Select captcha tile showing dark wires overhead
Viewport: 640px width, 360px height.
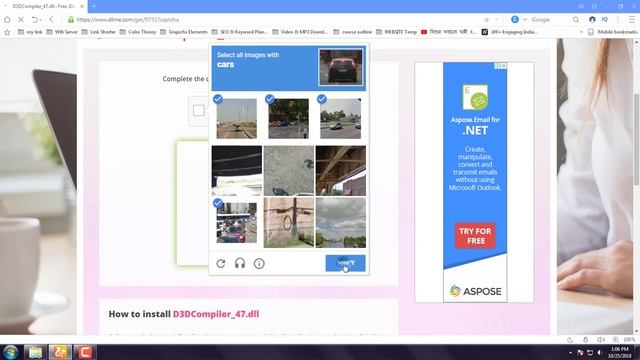pyautogui.click(x=237, y=171)
